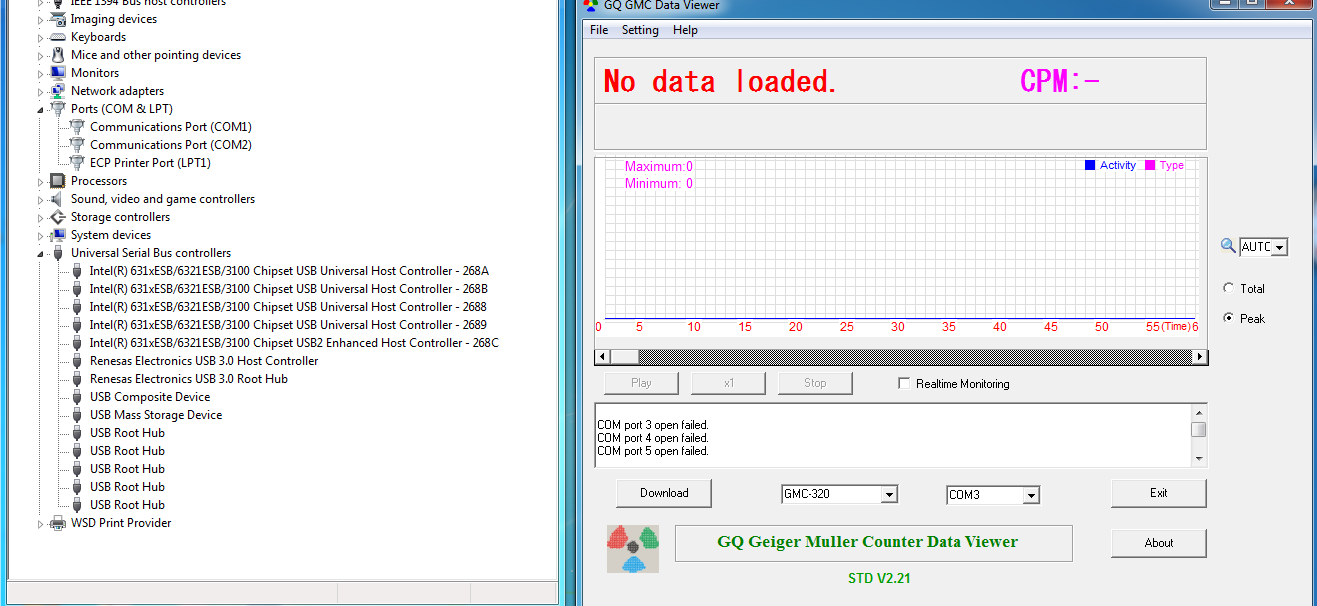Click the Keyboards category icon
Viewport: 1317px width, 606px height.
pos(58,37)
